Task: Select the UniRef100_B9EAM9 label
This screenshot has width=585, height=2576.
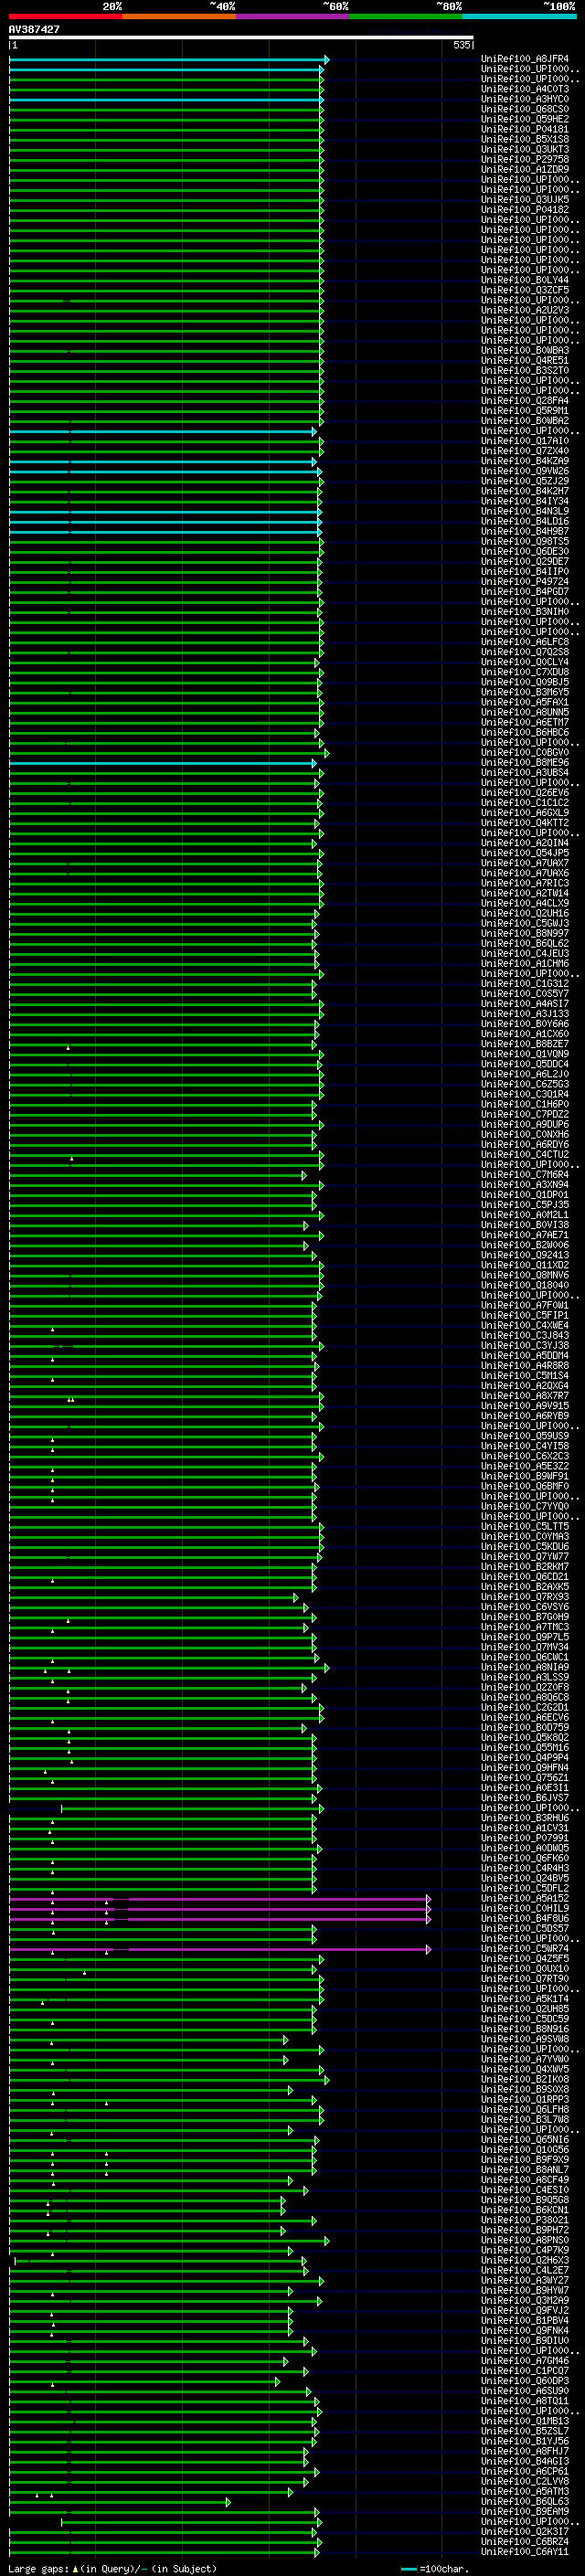Action: [x=525, y=2511]
